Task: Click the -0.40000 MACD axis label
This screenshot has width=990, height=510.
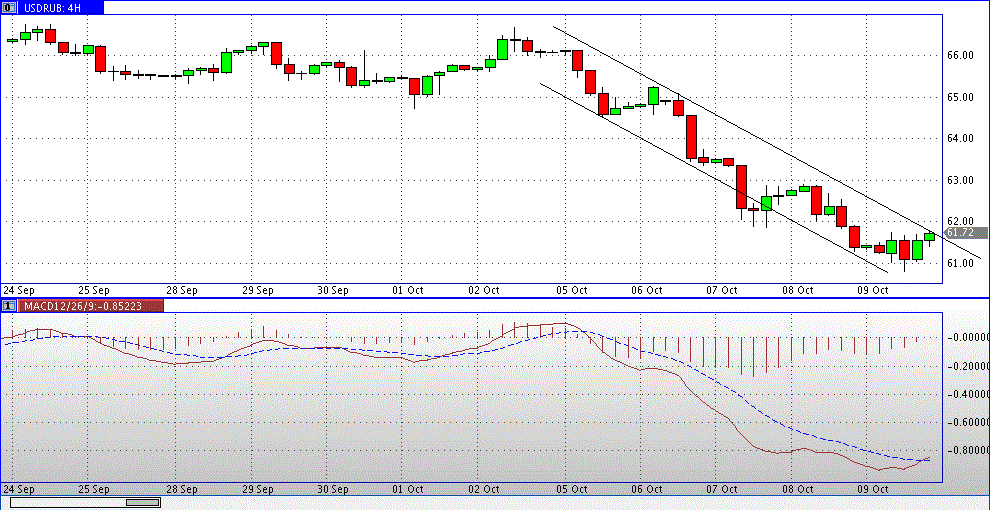Action: (968, 394)
